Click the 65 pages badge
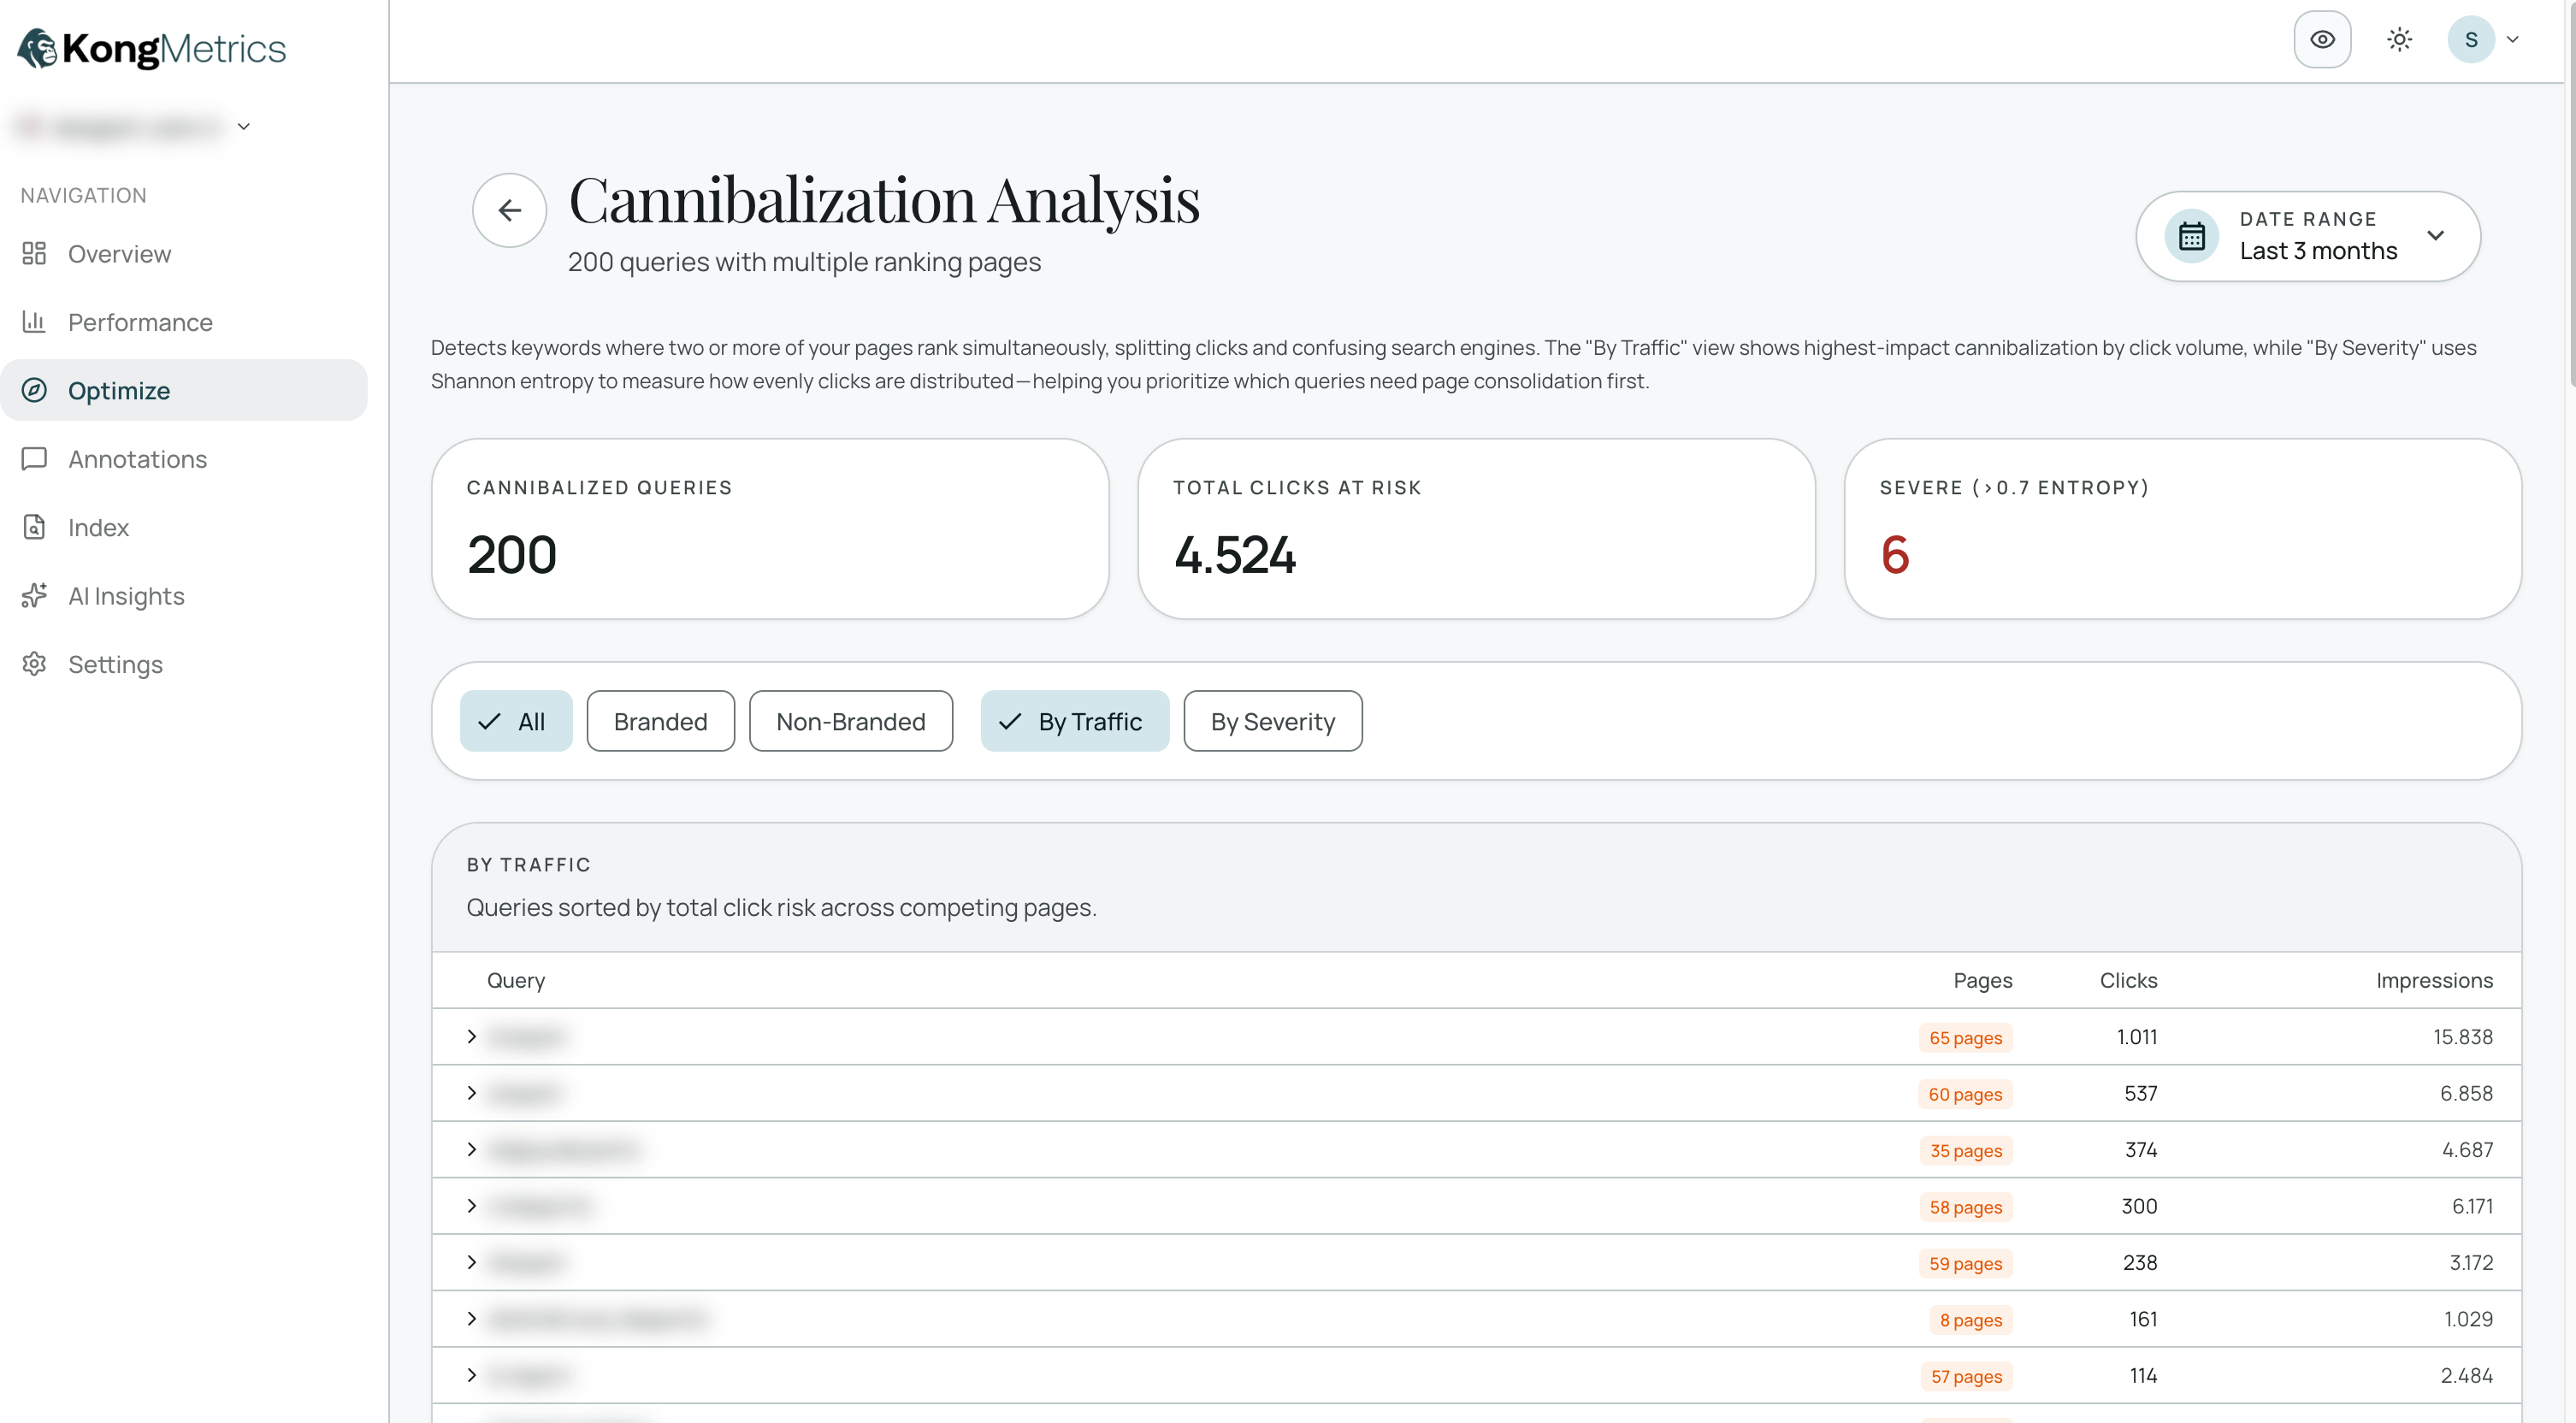This screenshot has width=2576, height=1423. 1965,1037
